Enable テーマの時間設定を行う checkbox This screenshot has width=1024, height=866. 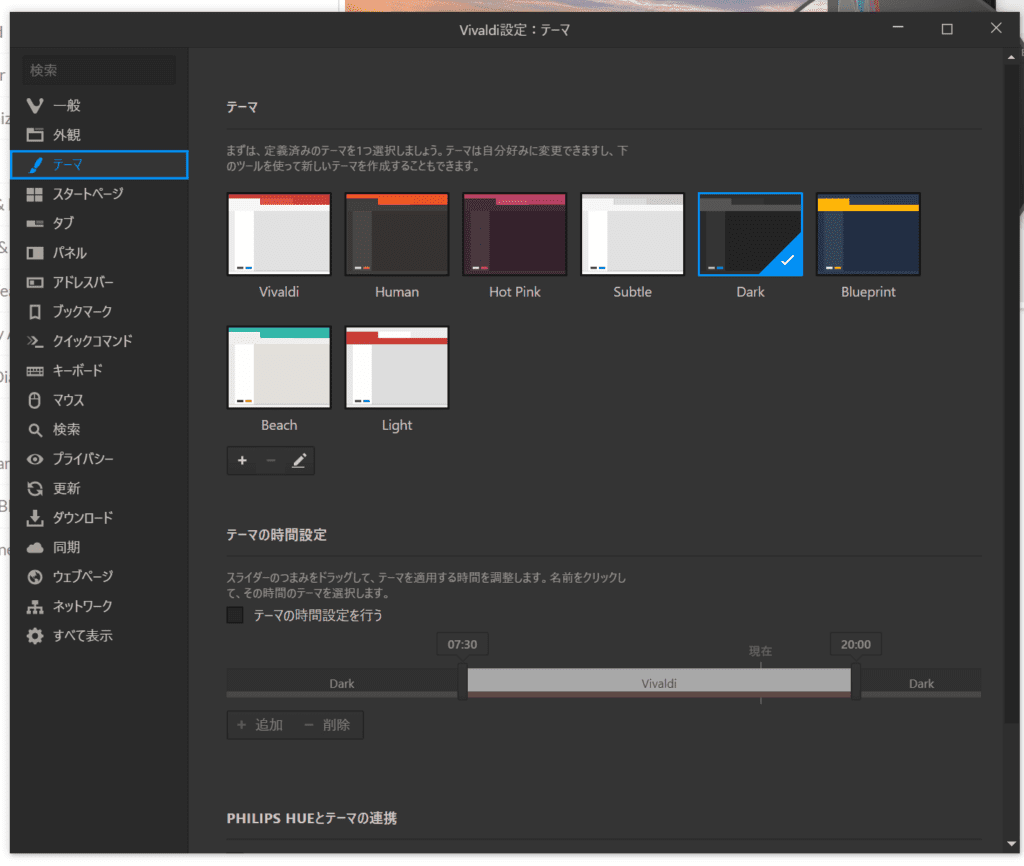coord(235,615)
